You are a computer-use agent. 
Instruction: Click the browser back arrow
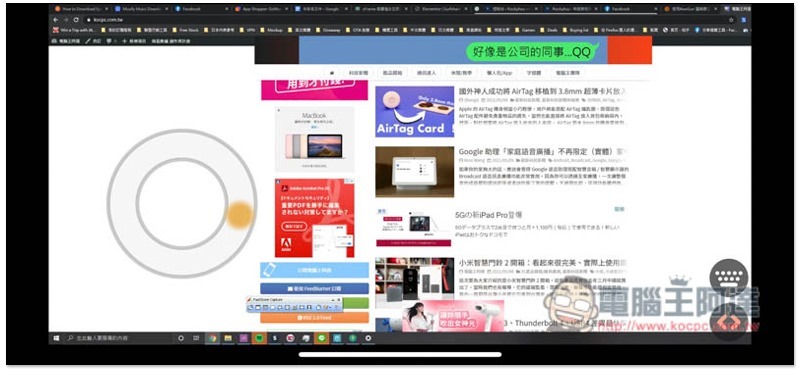pyautogui.click(x=56, y=19)
